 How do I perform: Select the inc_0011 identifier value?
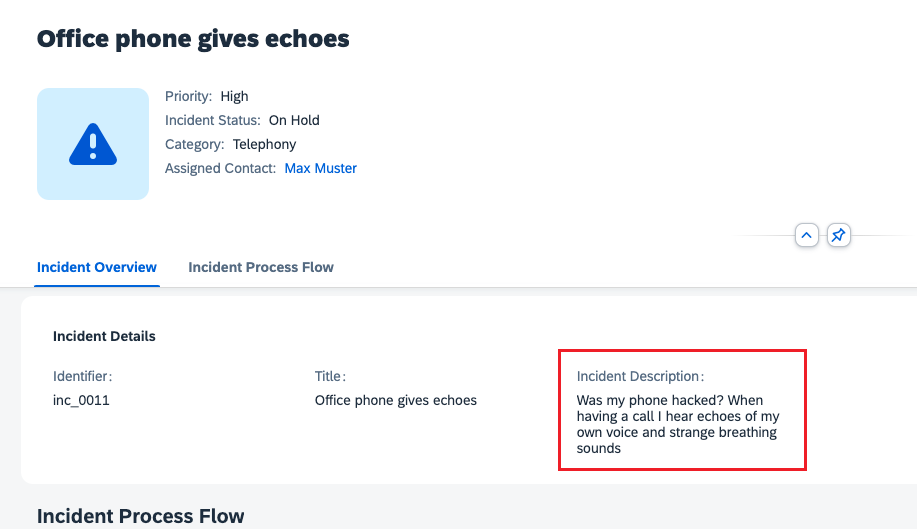click(x=81, y=400)
